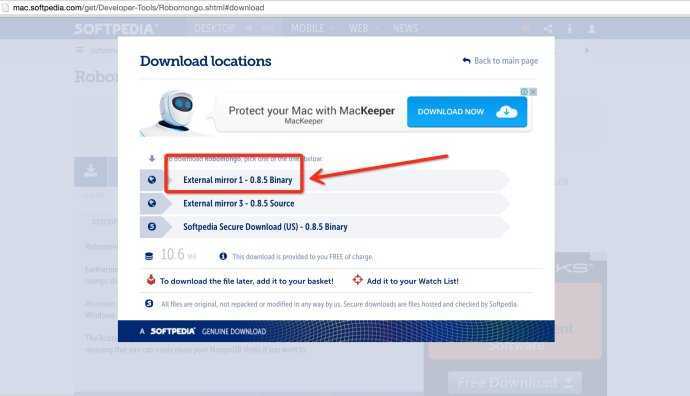Image resolution: width=690 pixels, height=396 pixels.
Task: Choose Softpedia Secure Download (US) binary
Action: click(x=265, y=227)
